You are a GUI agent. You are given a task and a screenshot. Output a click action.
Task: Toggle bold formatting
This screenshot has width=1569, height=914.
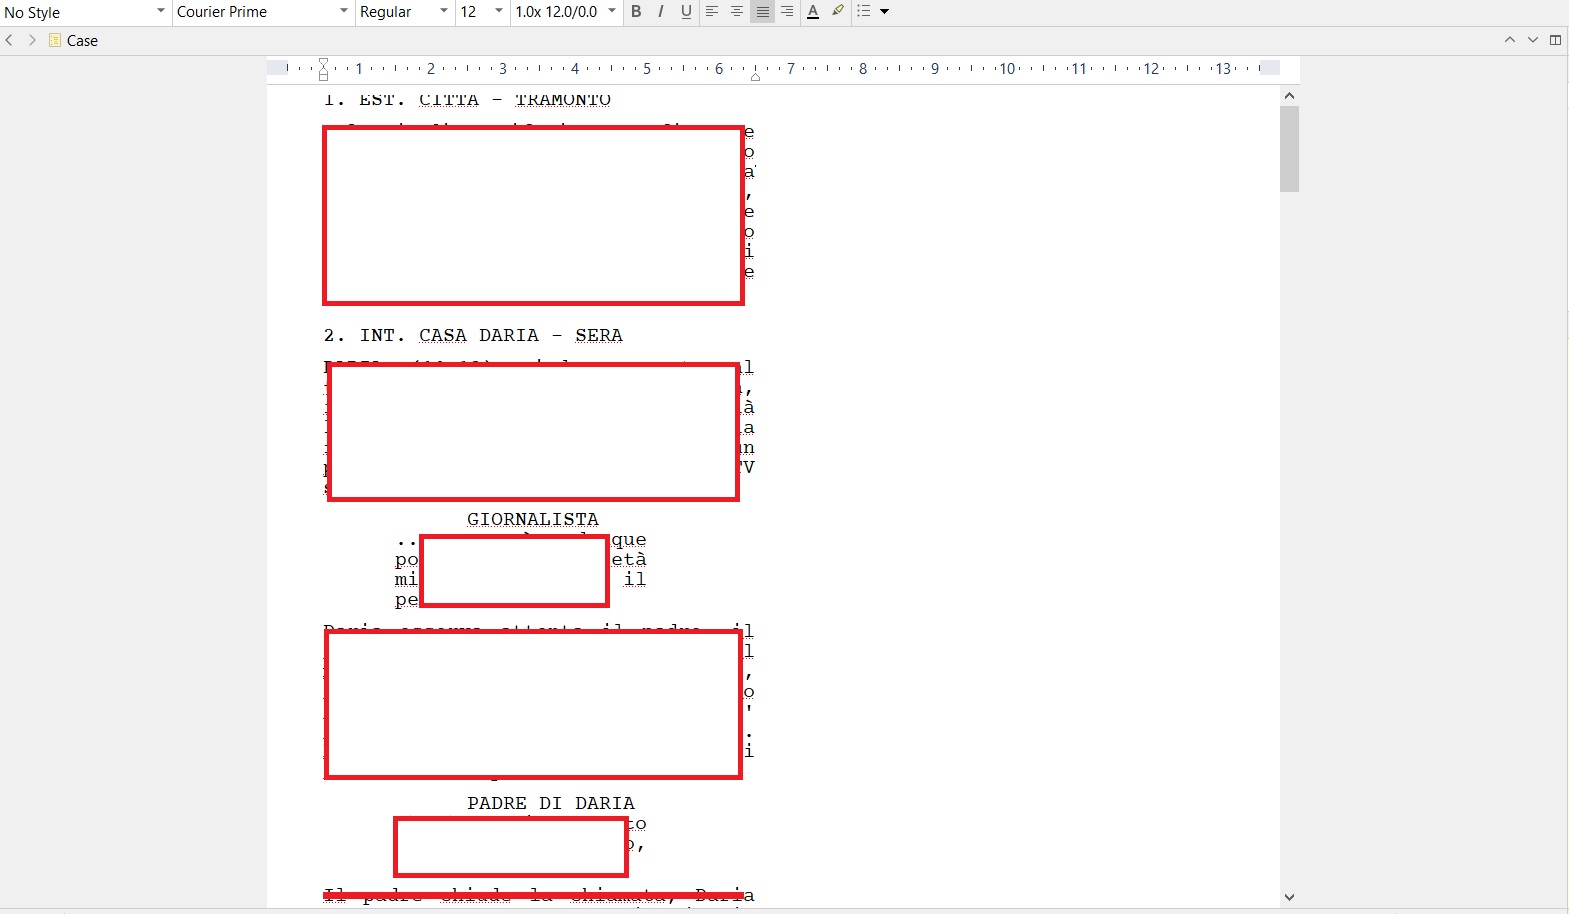click(636, 12)
